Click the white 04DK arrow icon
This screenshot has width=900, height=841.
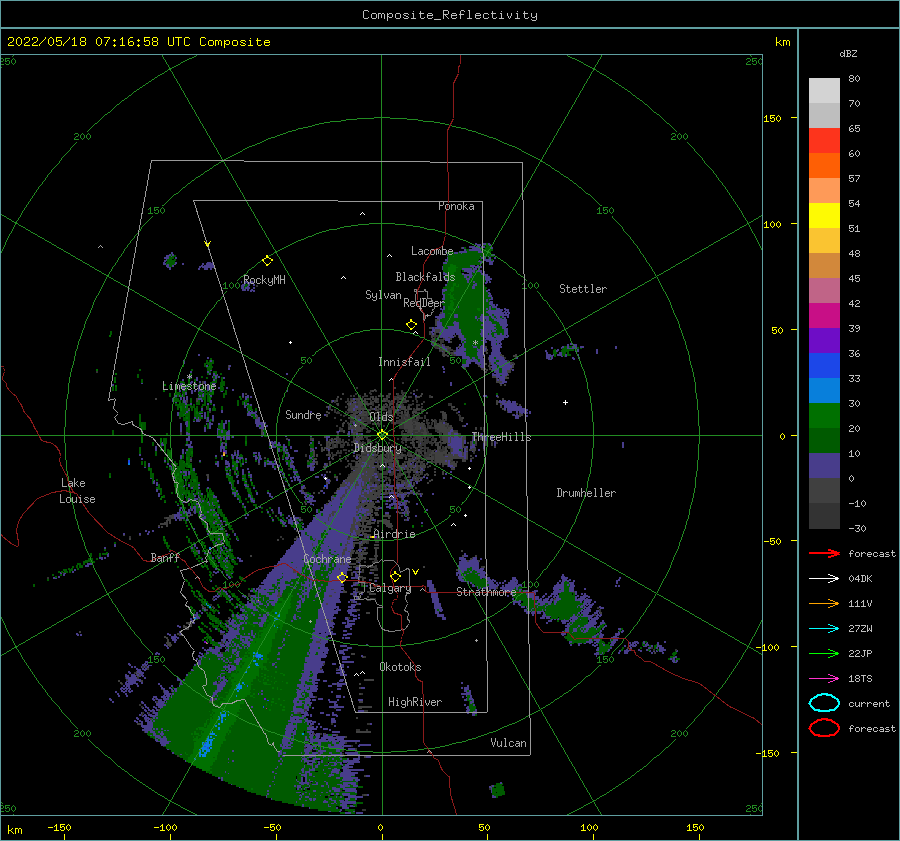(x=824, y=578)
